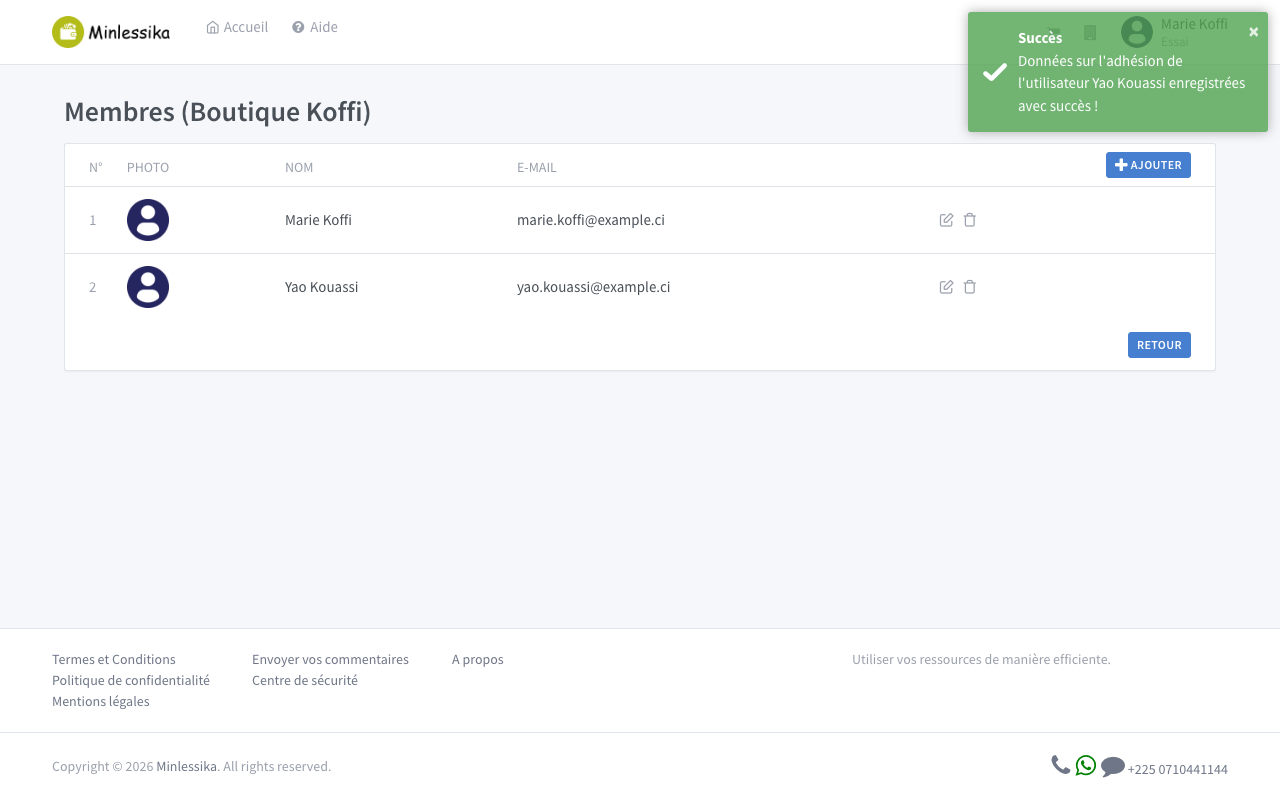Viewport: 1280px width, 800px height.
Task: Go to Accueil in navigation
Action: (237, 27)
